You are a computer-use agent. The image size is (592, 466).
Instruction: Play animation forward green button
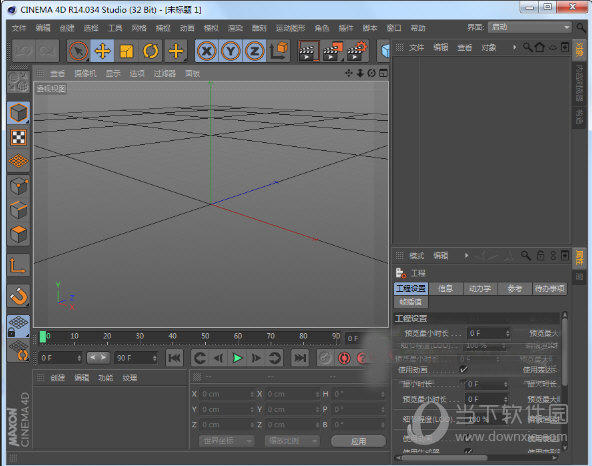[x=237, y=358]
